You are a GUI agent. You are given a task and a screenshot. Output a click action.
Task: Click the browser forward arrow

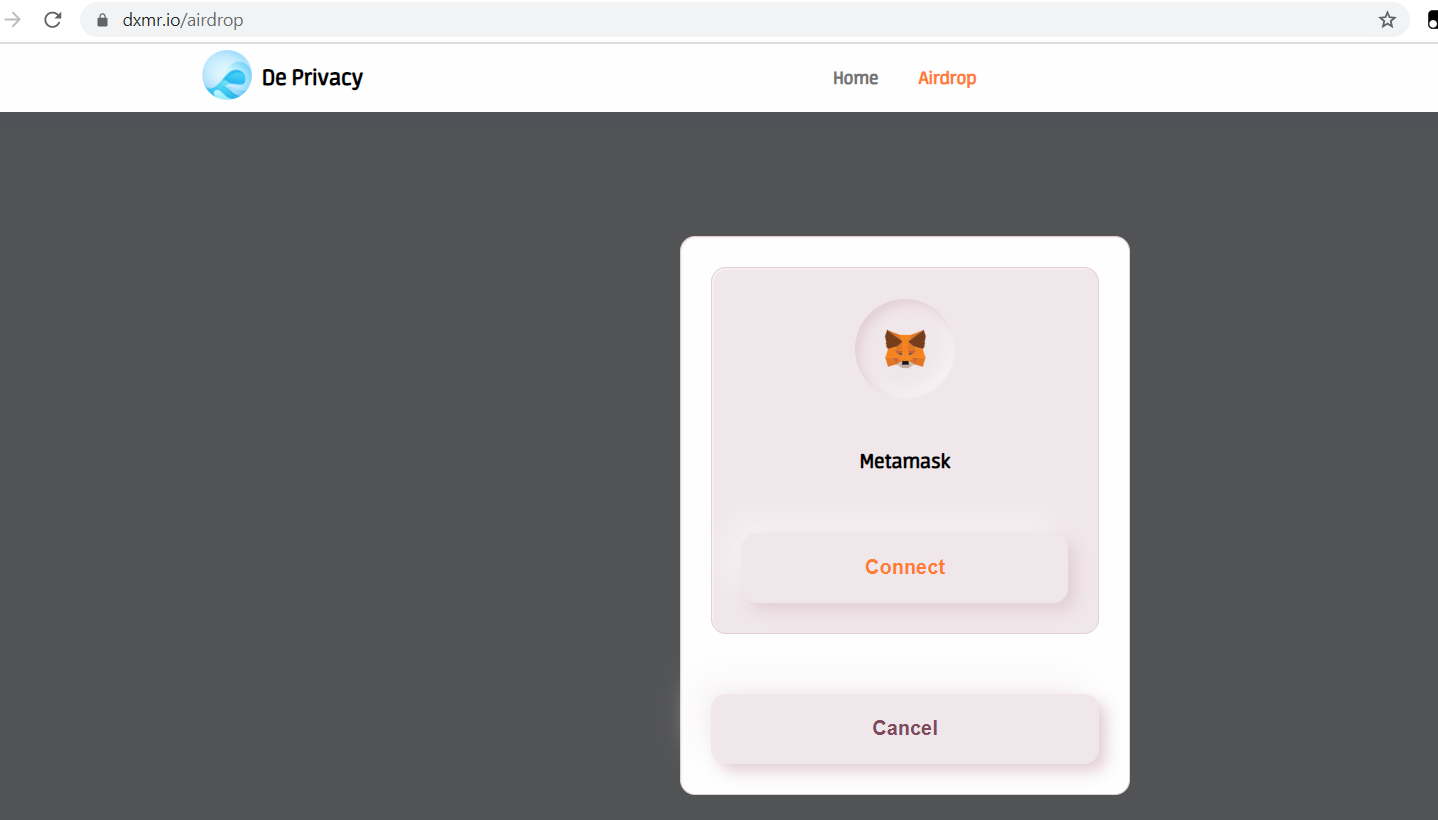[13, 20]
